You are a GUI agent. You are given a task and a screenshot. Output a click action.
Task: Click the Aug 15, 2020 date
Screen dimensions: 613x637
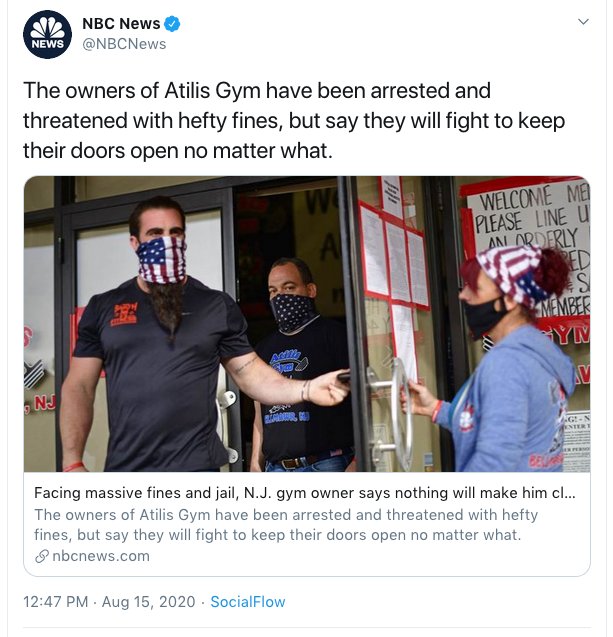point(148,602)
